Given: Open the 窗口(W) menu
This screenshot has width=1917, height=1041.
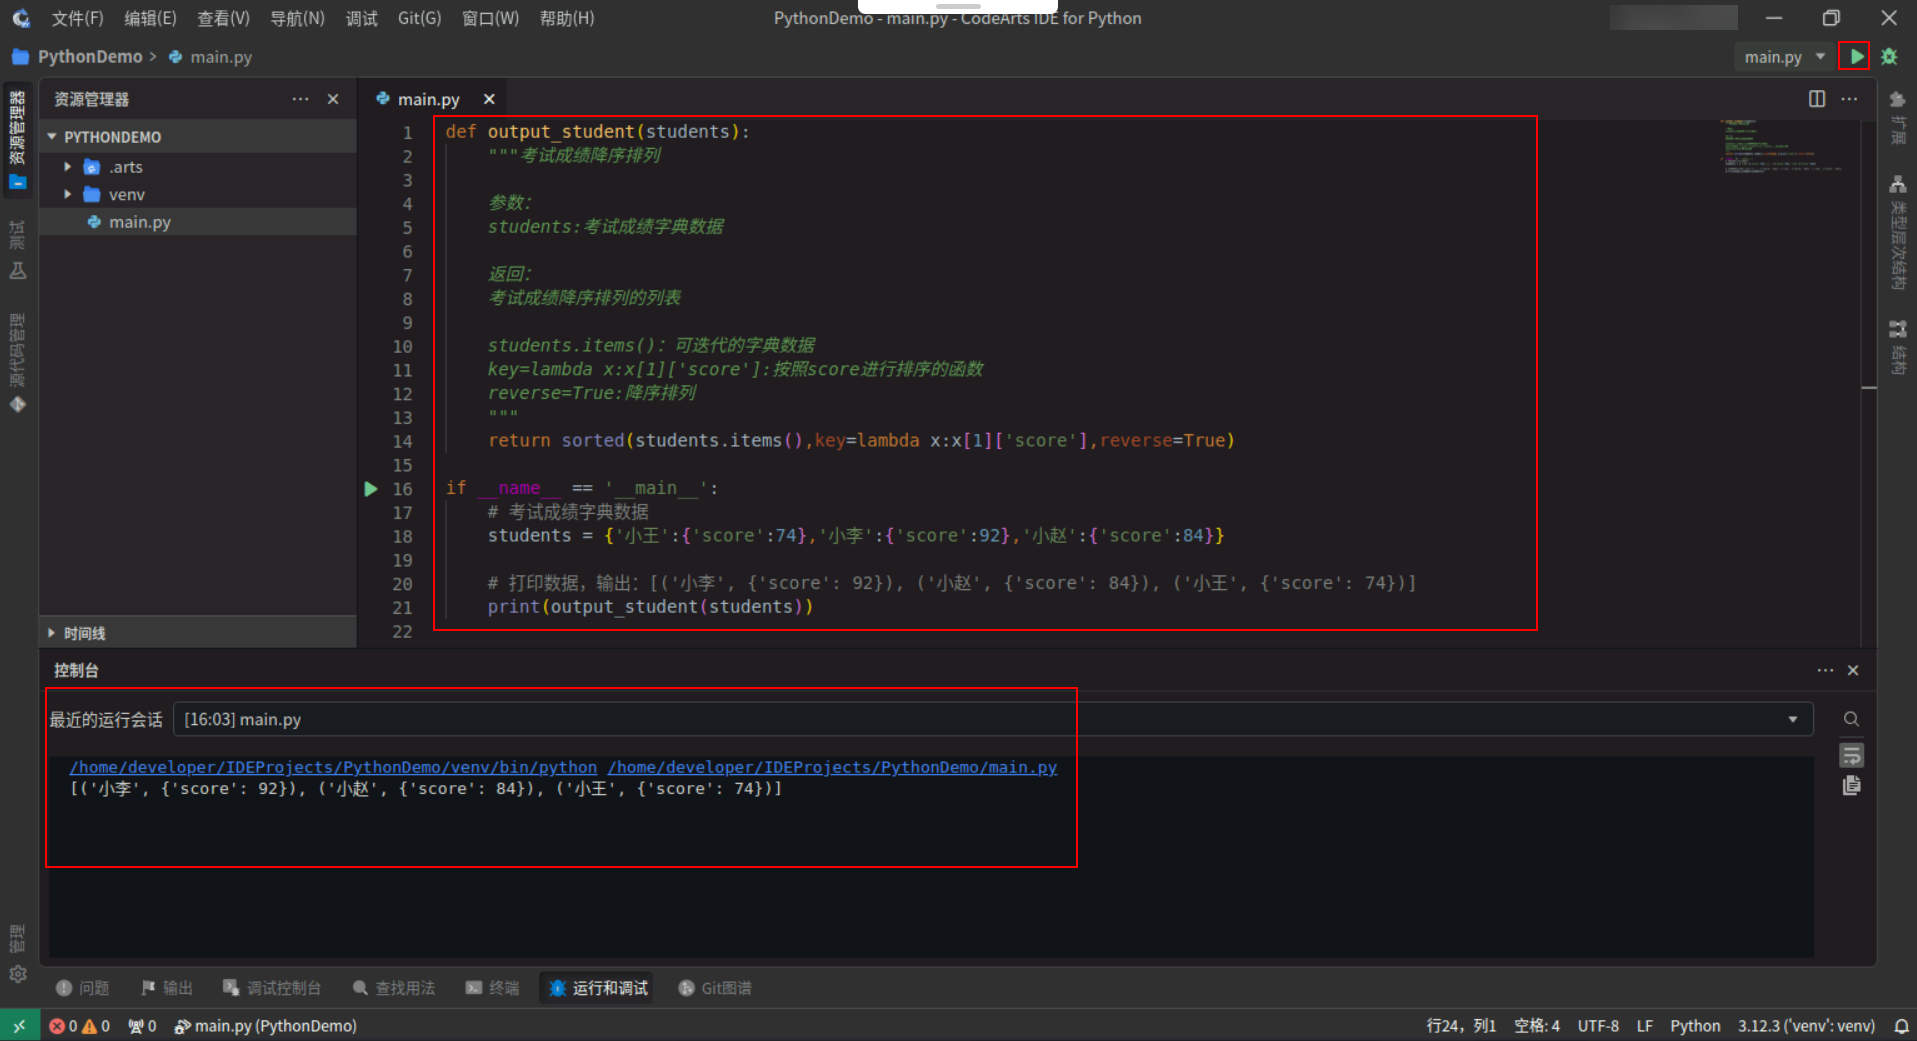Looking at the screenshot, I should pyautogui.click(x=490, y=18).
